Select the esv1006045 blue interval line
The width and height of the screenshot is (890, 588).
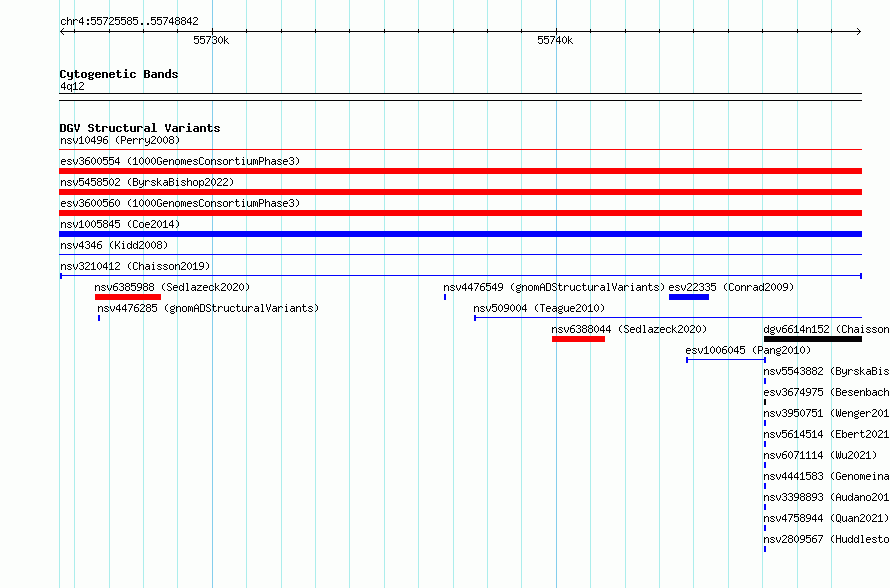(x=726, y=360)
